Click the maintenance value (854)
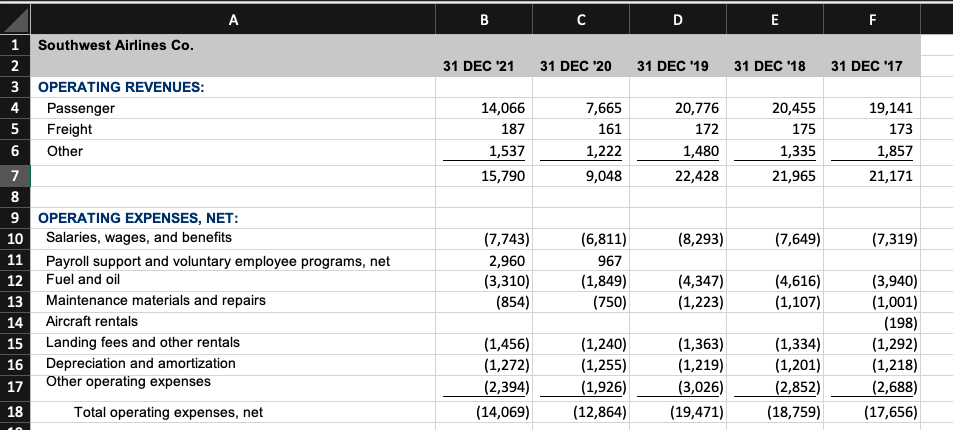This screenshot has height=430, width=953. (x=511, y=302)
